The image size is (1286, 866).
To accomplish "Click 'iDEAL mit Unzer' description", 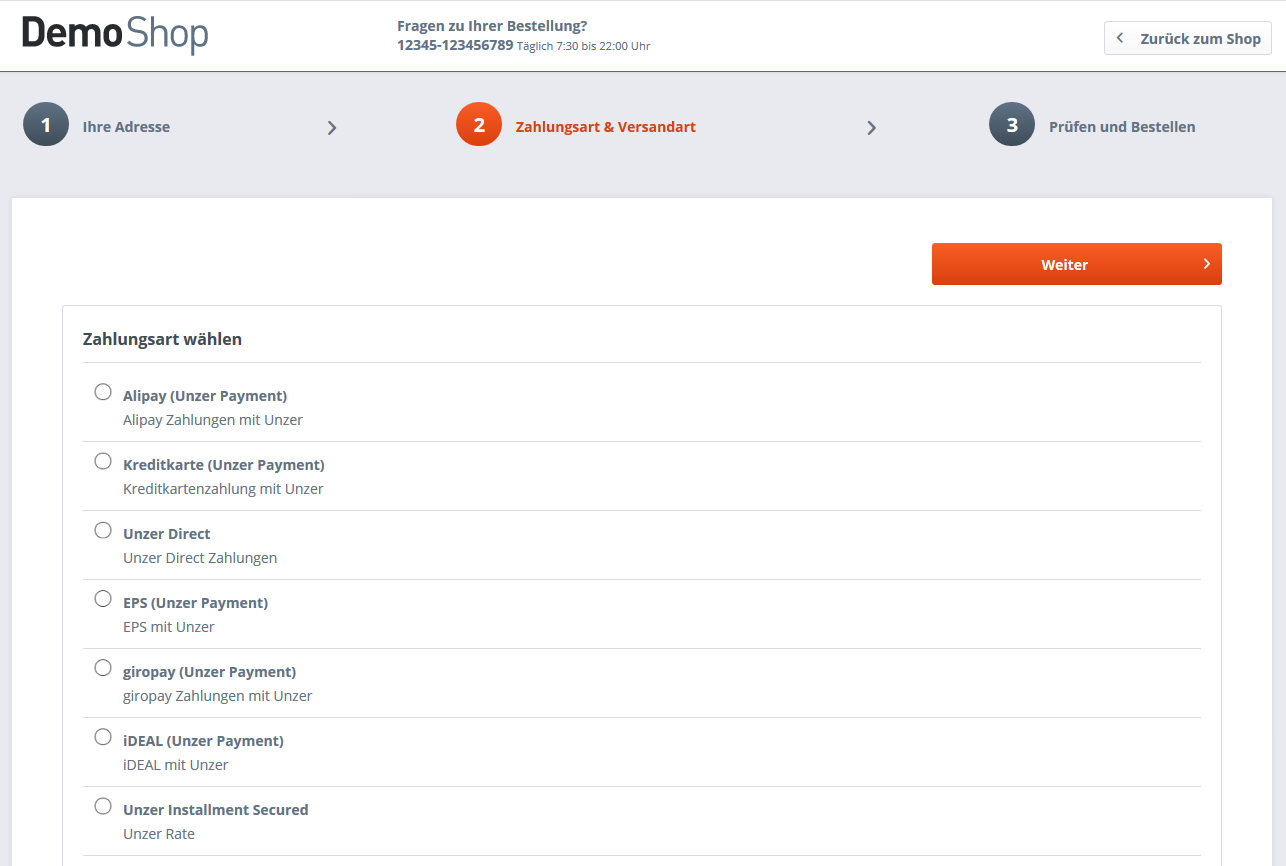I will pyautogui.click(x=176, y=765).
